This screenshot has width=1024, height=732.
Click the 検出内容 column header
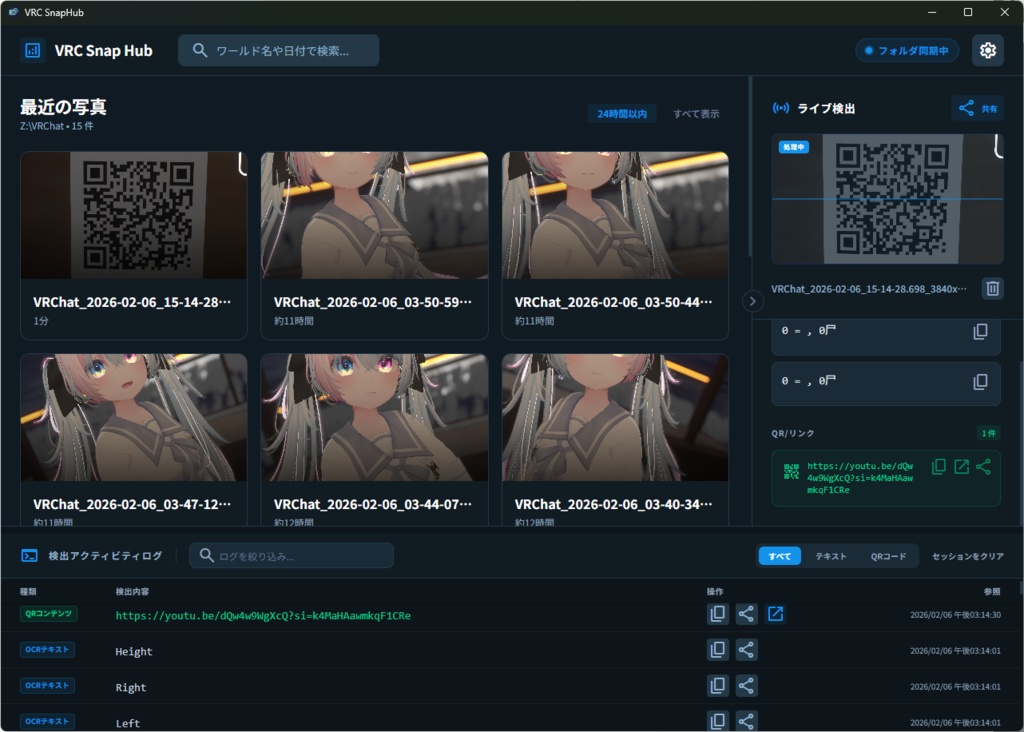[132, 592]
